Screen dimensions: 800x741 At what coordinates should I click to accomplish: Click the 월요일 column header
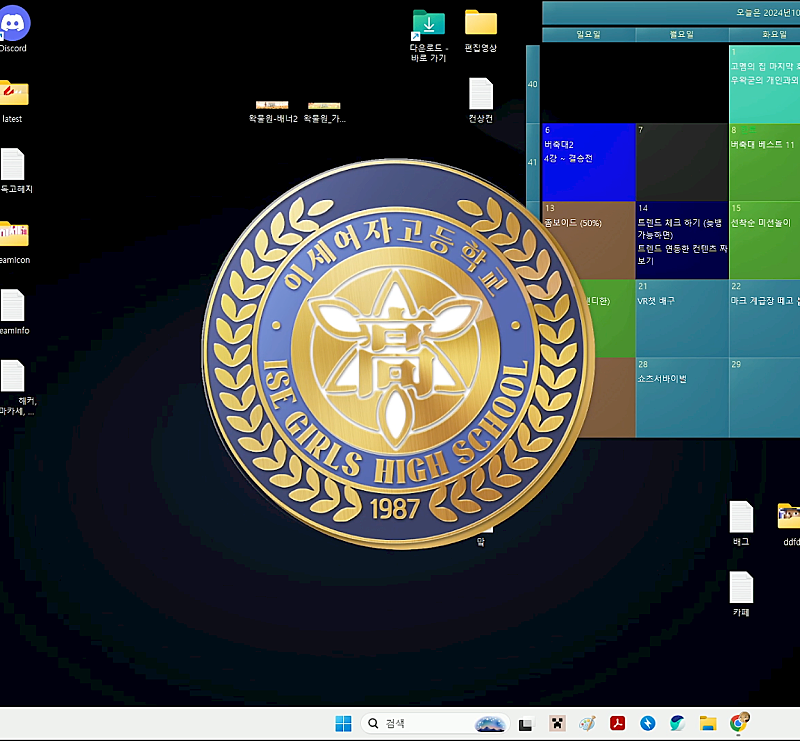coord(682,35)
